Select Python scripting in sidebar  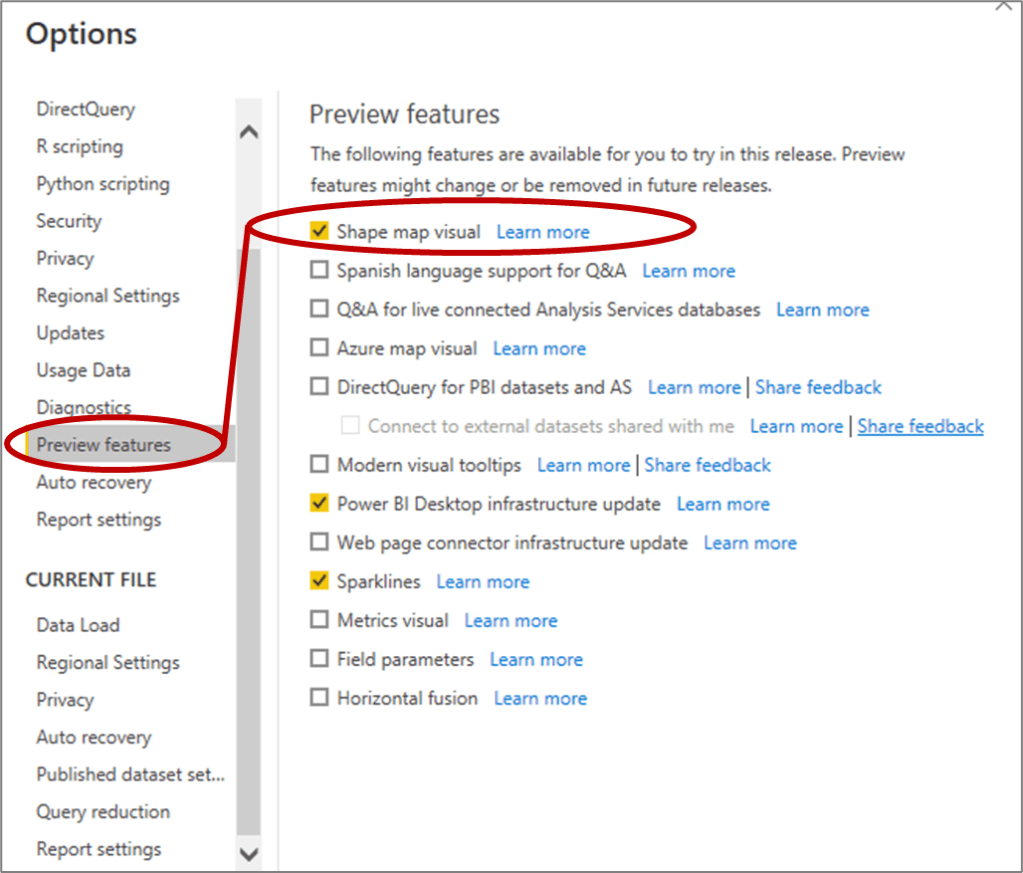pyautogui.click(x=103, y=184)
